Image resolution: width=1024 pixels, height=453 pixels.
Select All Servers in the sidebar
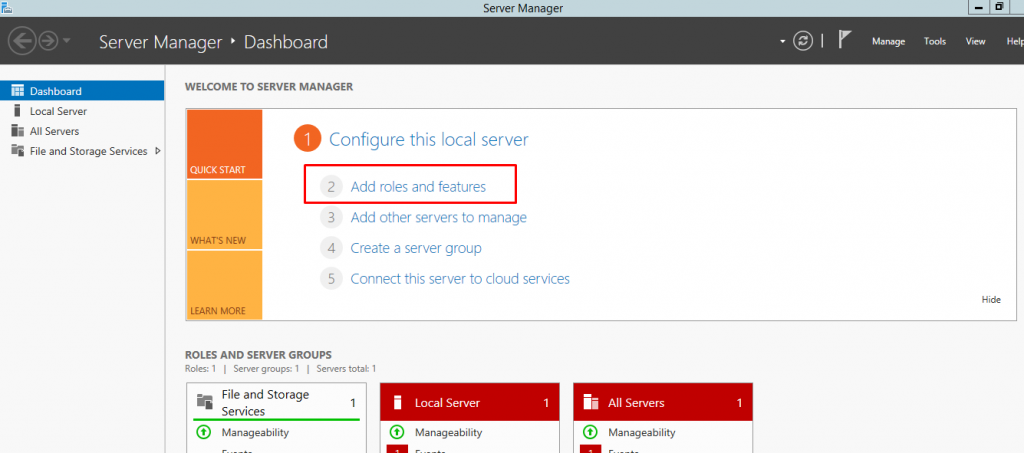tap(82, 131)
